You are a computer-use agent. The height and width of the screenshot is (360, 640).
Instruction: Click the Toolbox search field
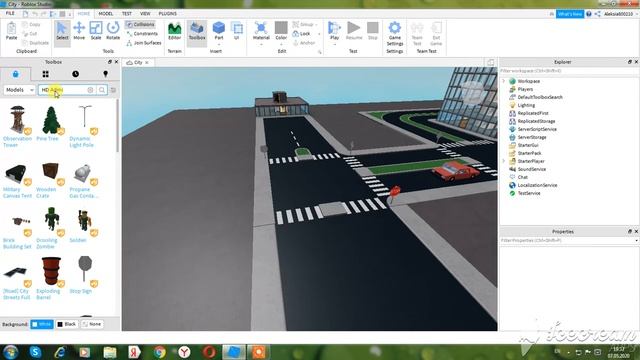click(x=63, y=90)
